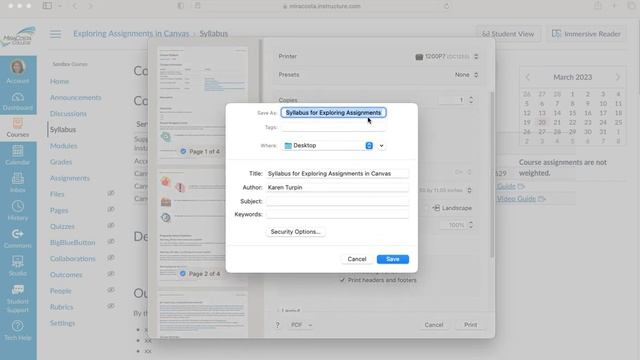Go to previous month in calendar
640x360 pixels.
tap(528, 77)
